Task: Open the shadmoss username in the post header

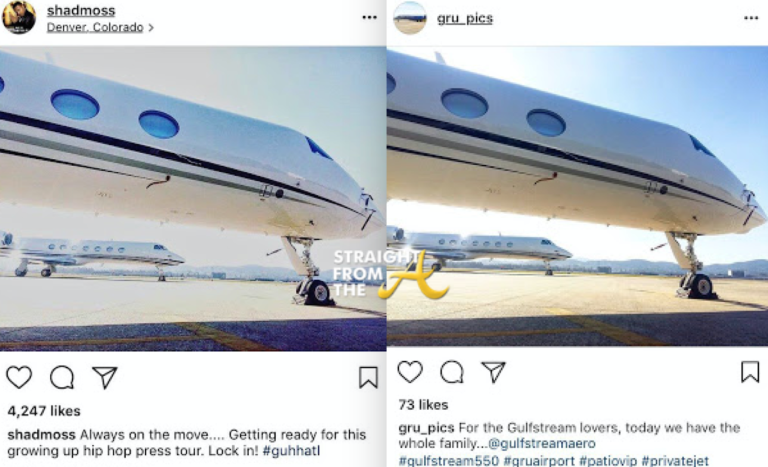Action: point(81,10)
